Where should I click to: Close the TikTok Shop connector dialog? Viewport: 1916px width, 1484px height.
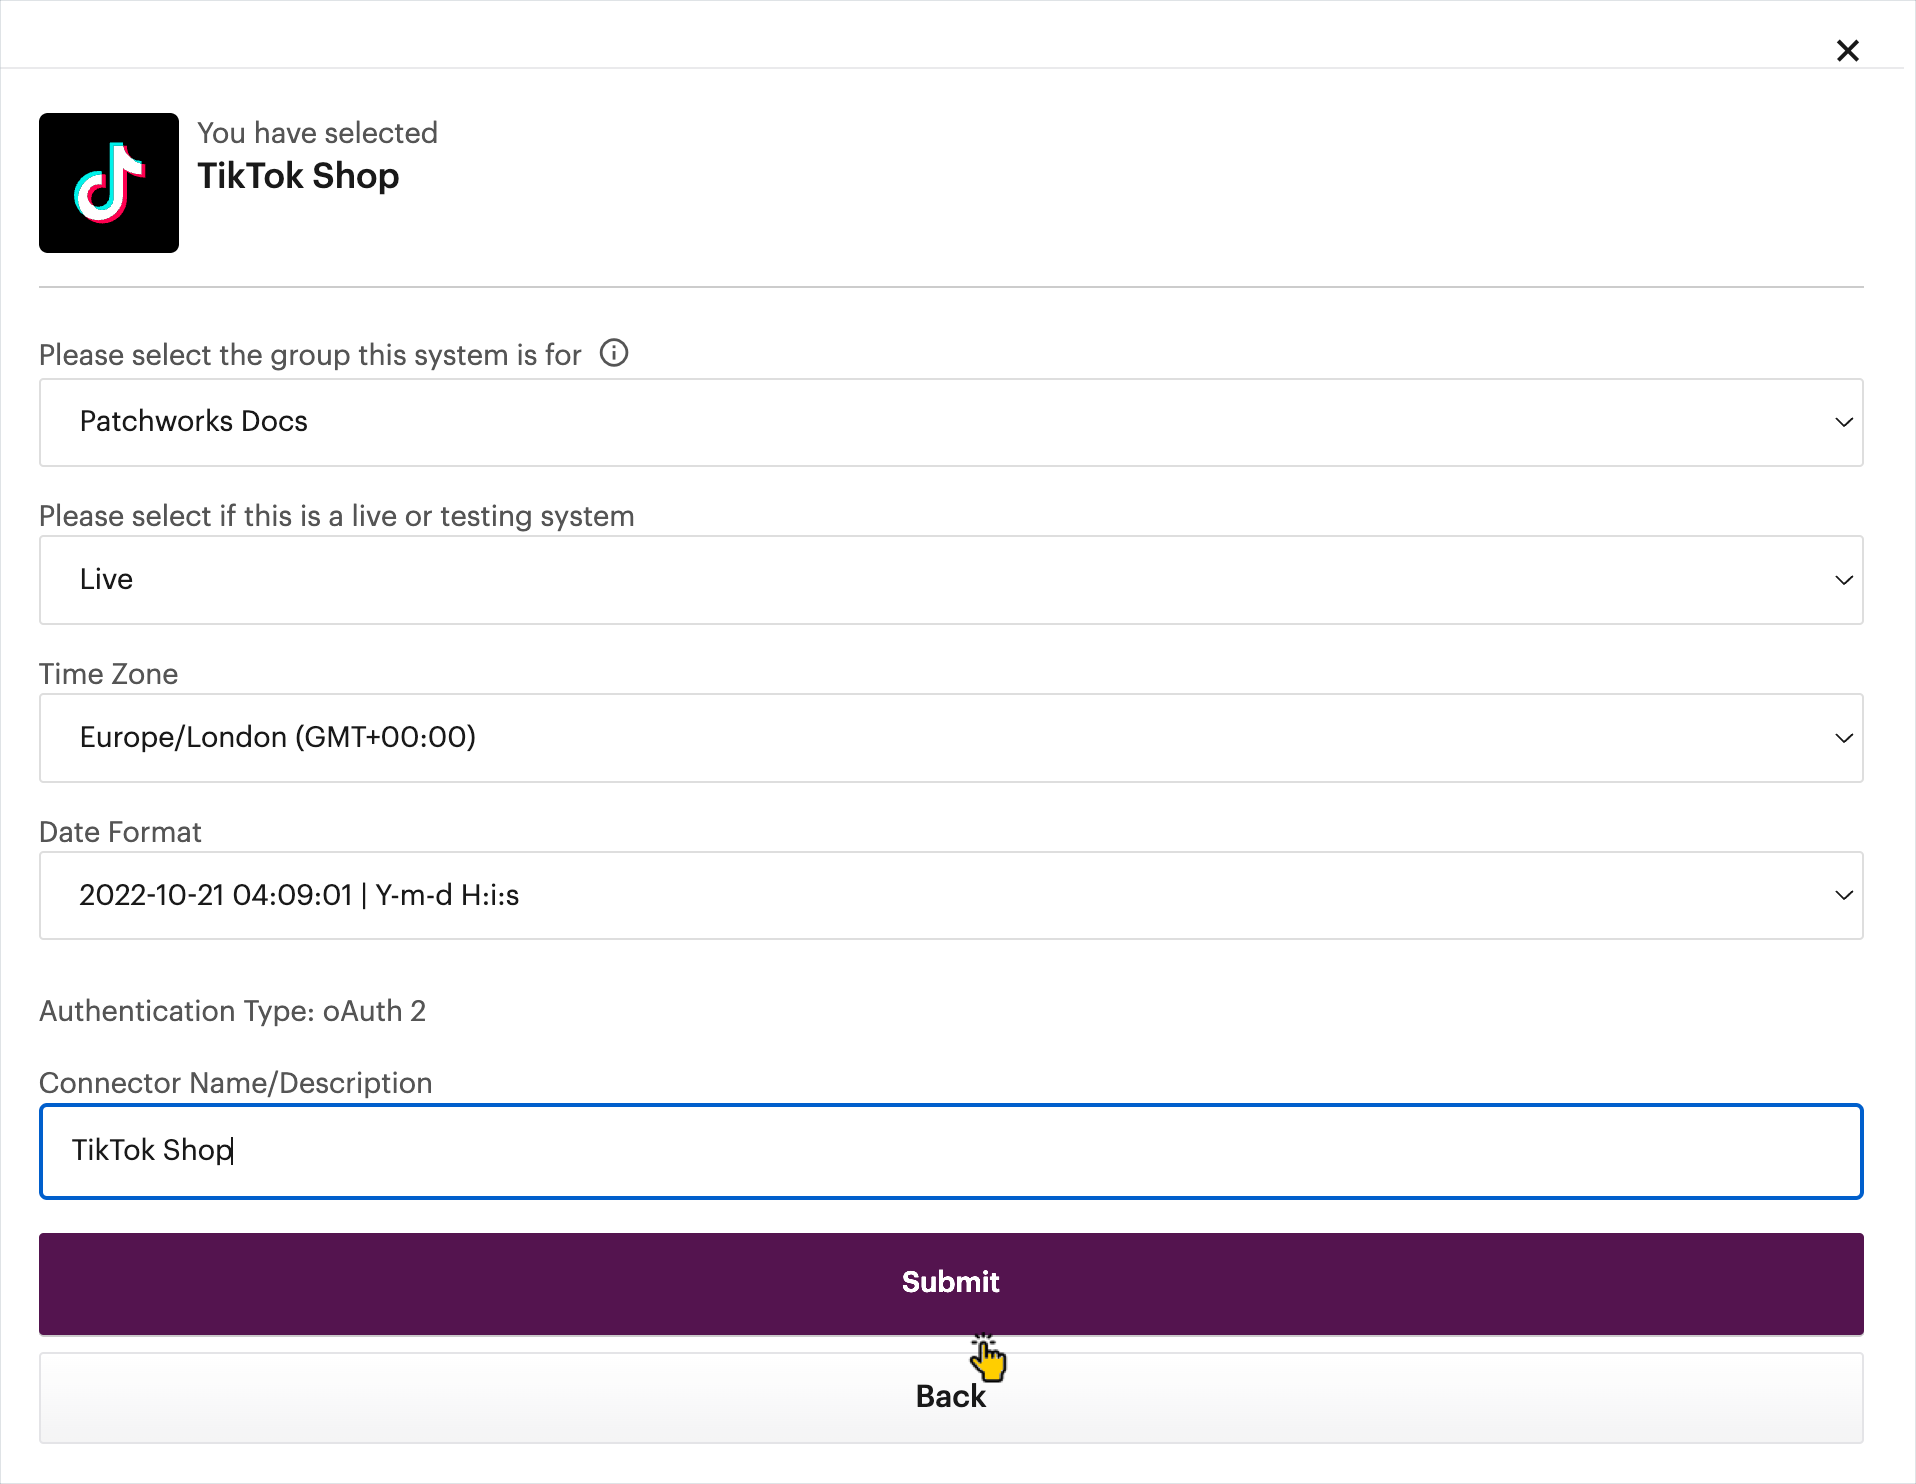1847,50
